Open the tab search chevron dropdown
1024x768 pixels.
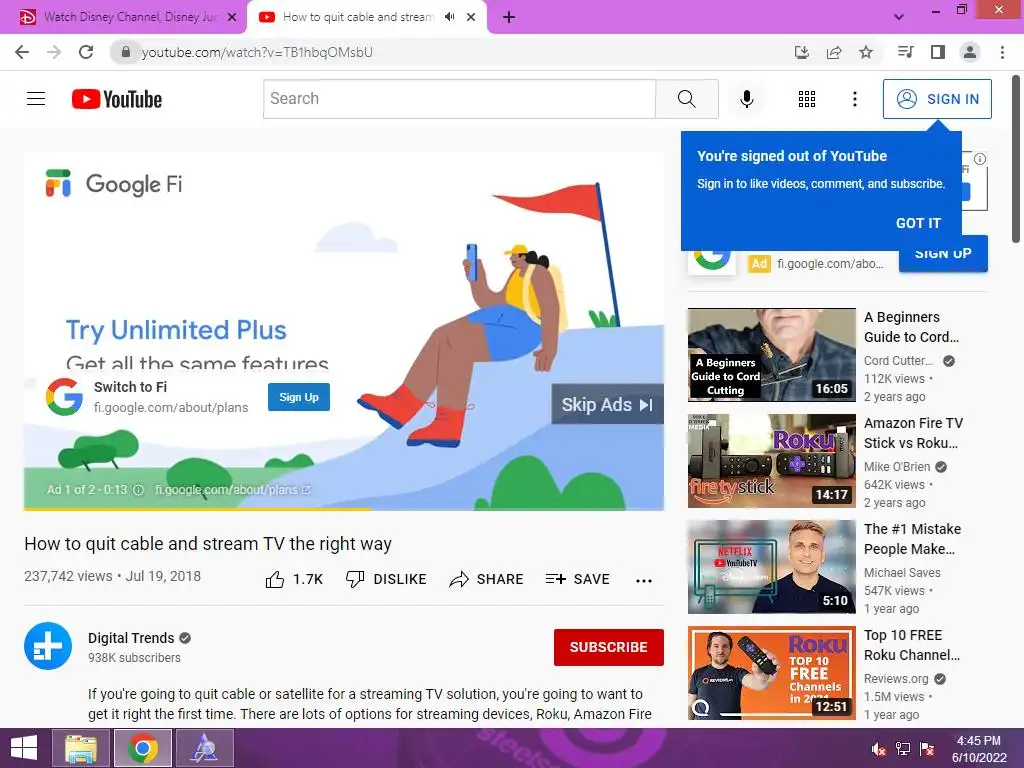tap(899, 17)
